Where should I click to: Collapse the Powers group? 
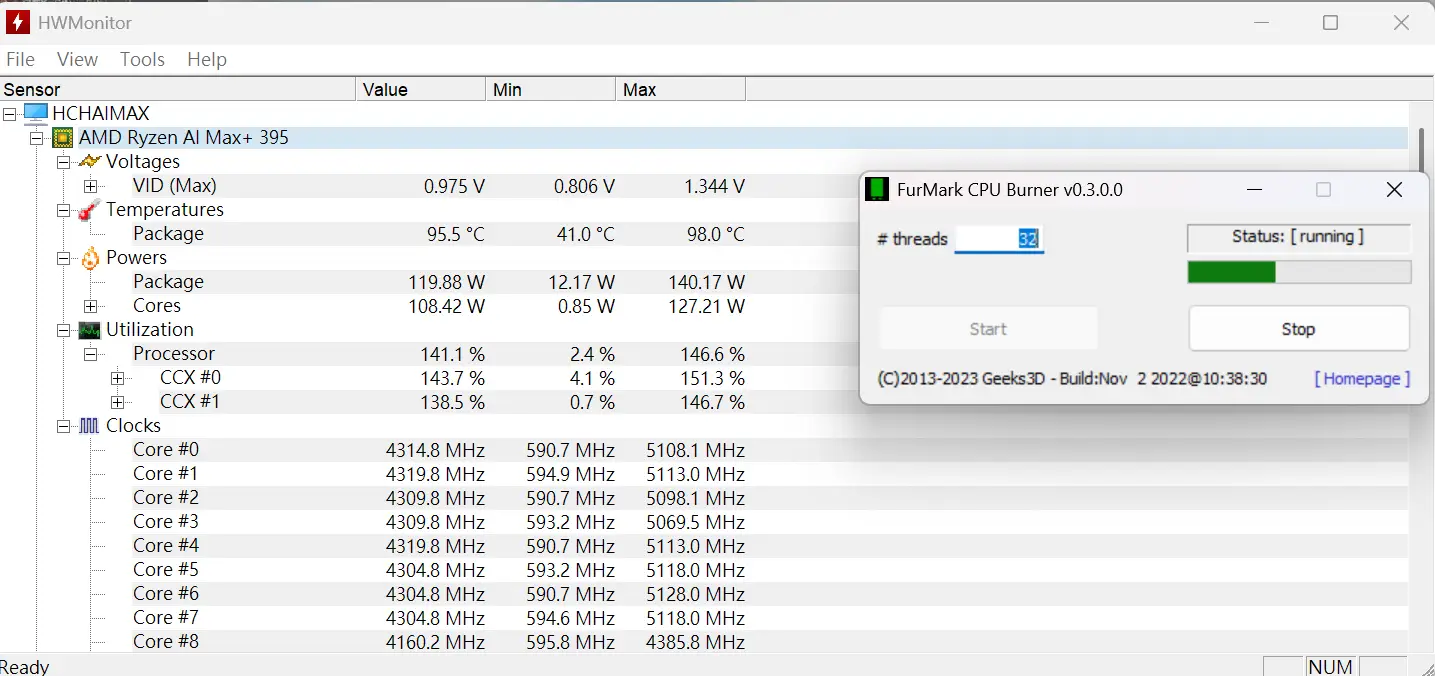[63, 258]
